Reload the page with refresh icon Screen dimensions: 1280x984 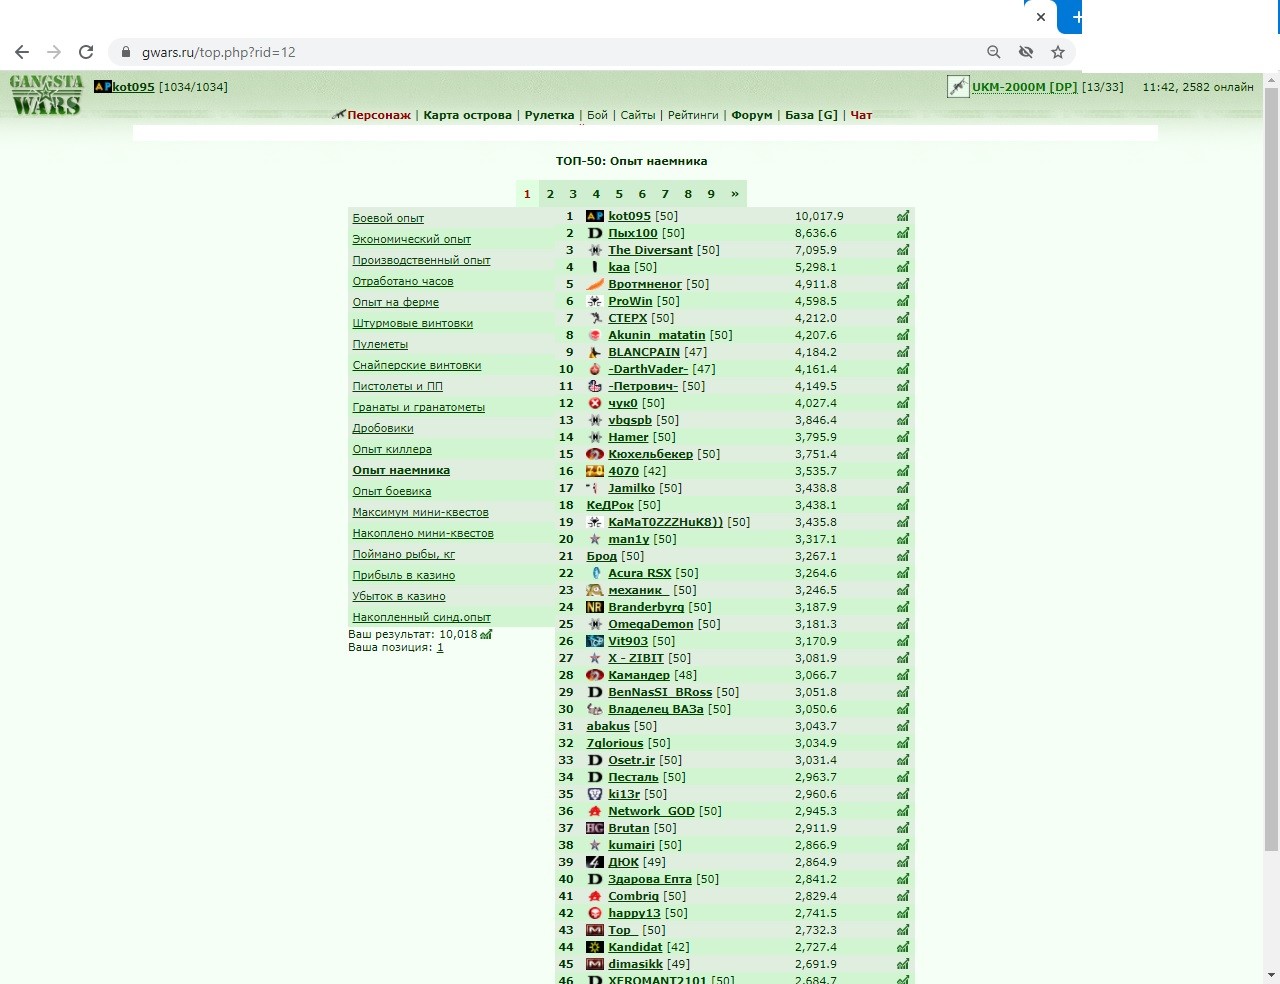86,52
